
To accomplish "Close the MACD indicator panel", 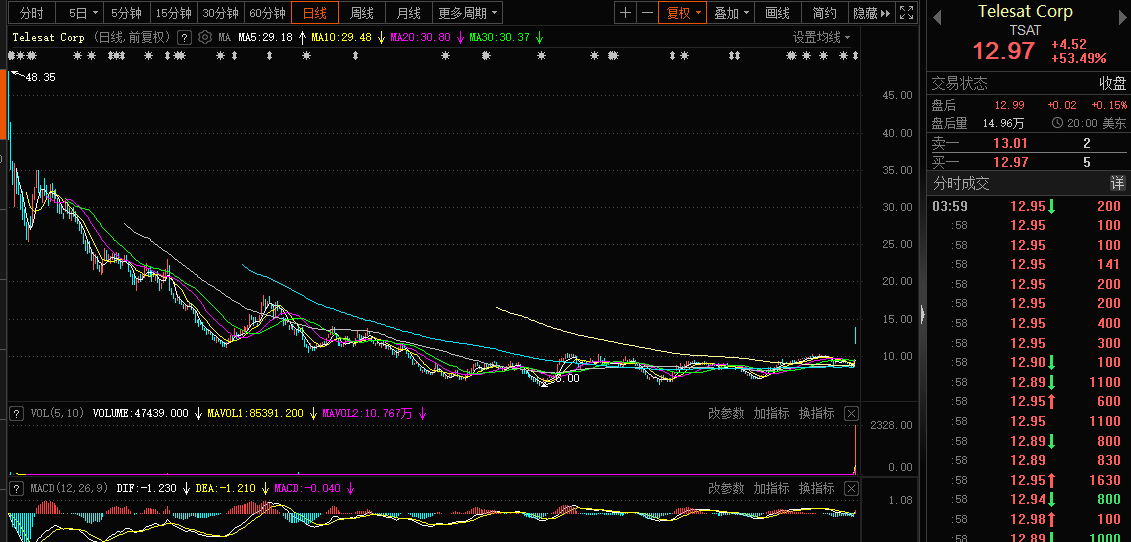I will [x=852, y=489].
